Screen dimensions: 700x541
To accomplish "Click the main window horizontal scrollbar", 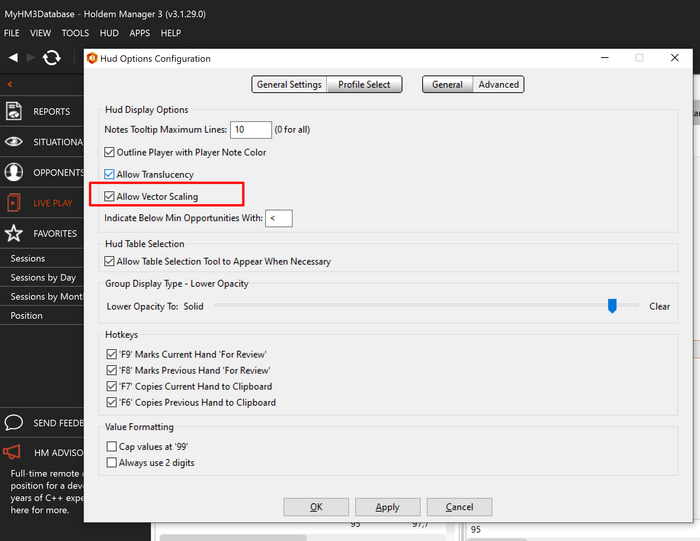I will coord(233,537).
